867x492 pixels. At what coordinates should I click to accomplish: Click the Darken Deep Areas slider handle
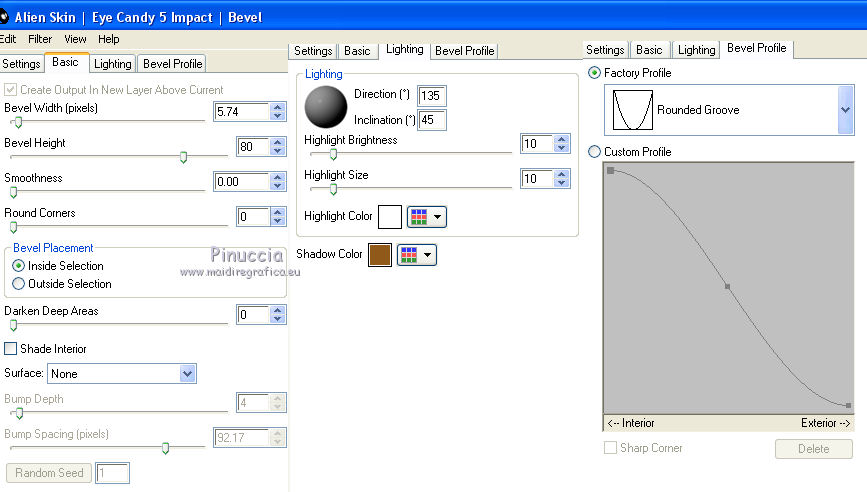click(x=14, y=326)
